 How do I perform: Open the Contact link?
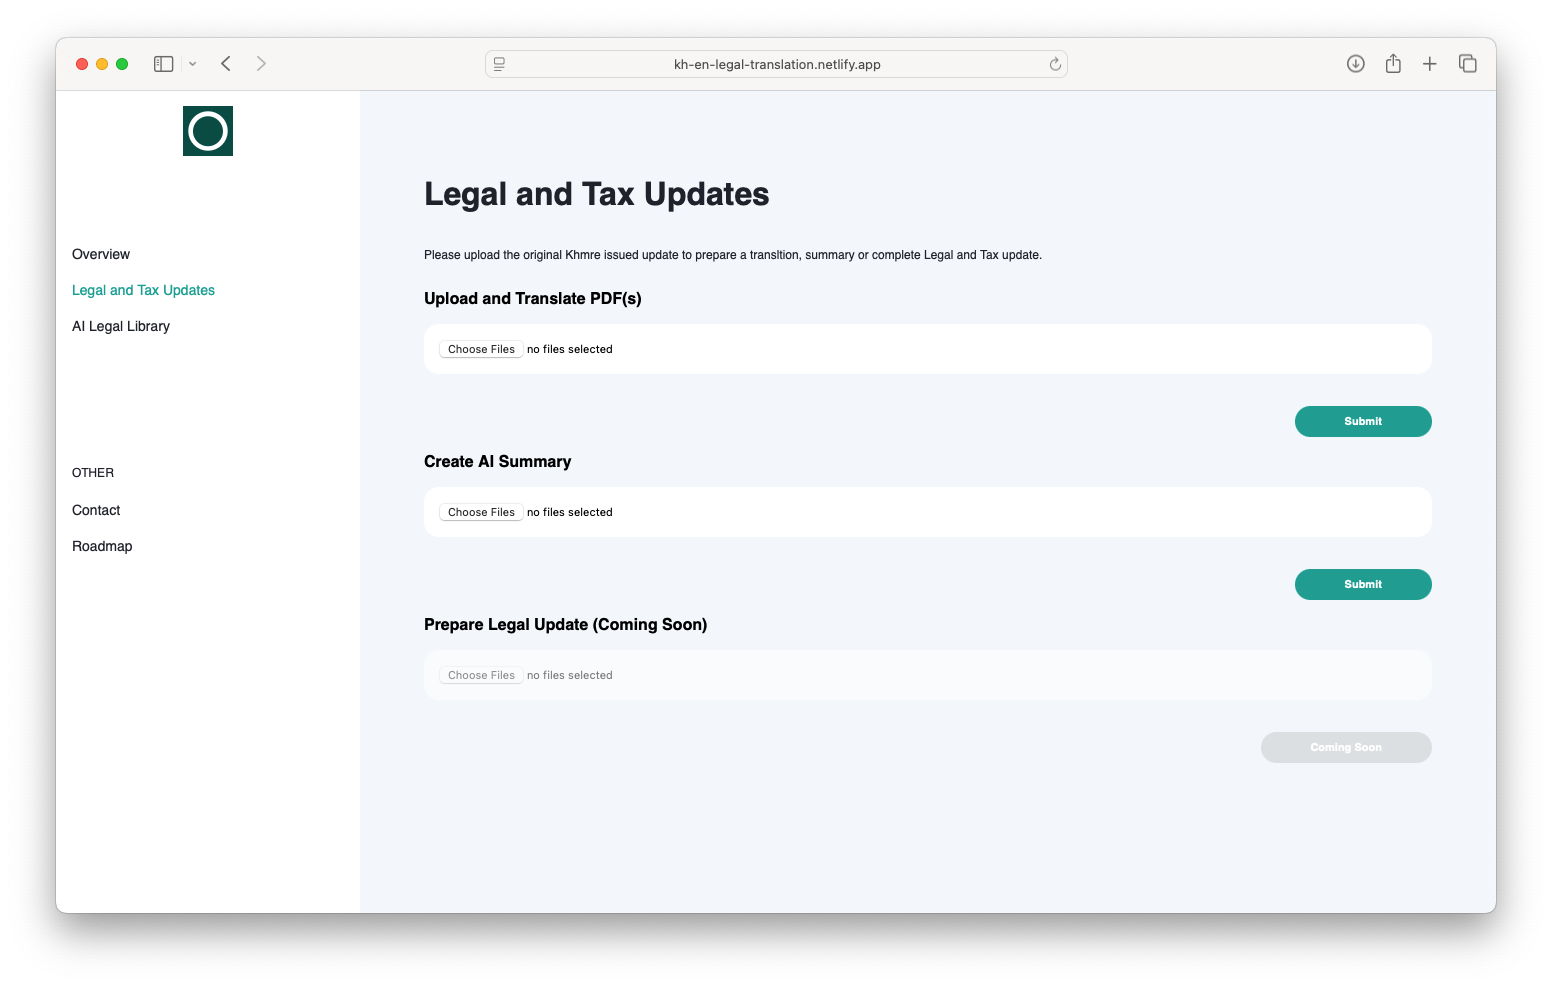click(x=96, y=510)
